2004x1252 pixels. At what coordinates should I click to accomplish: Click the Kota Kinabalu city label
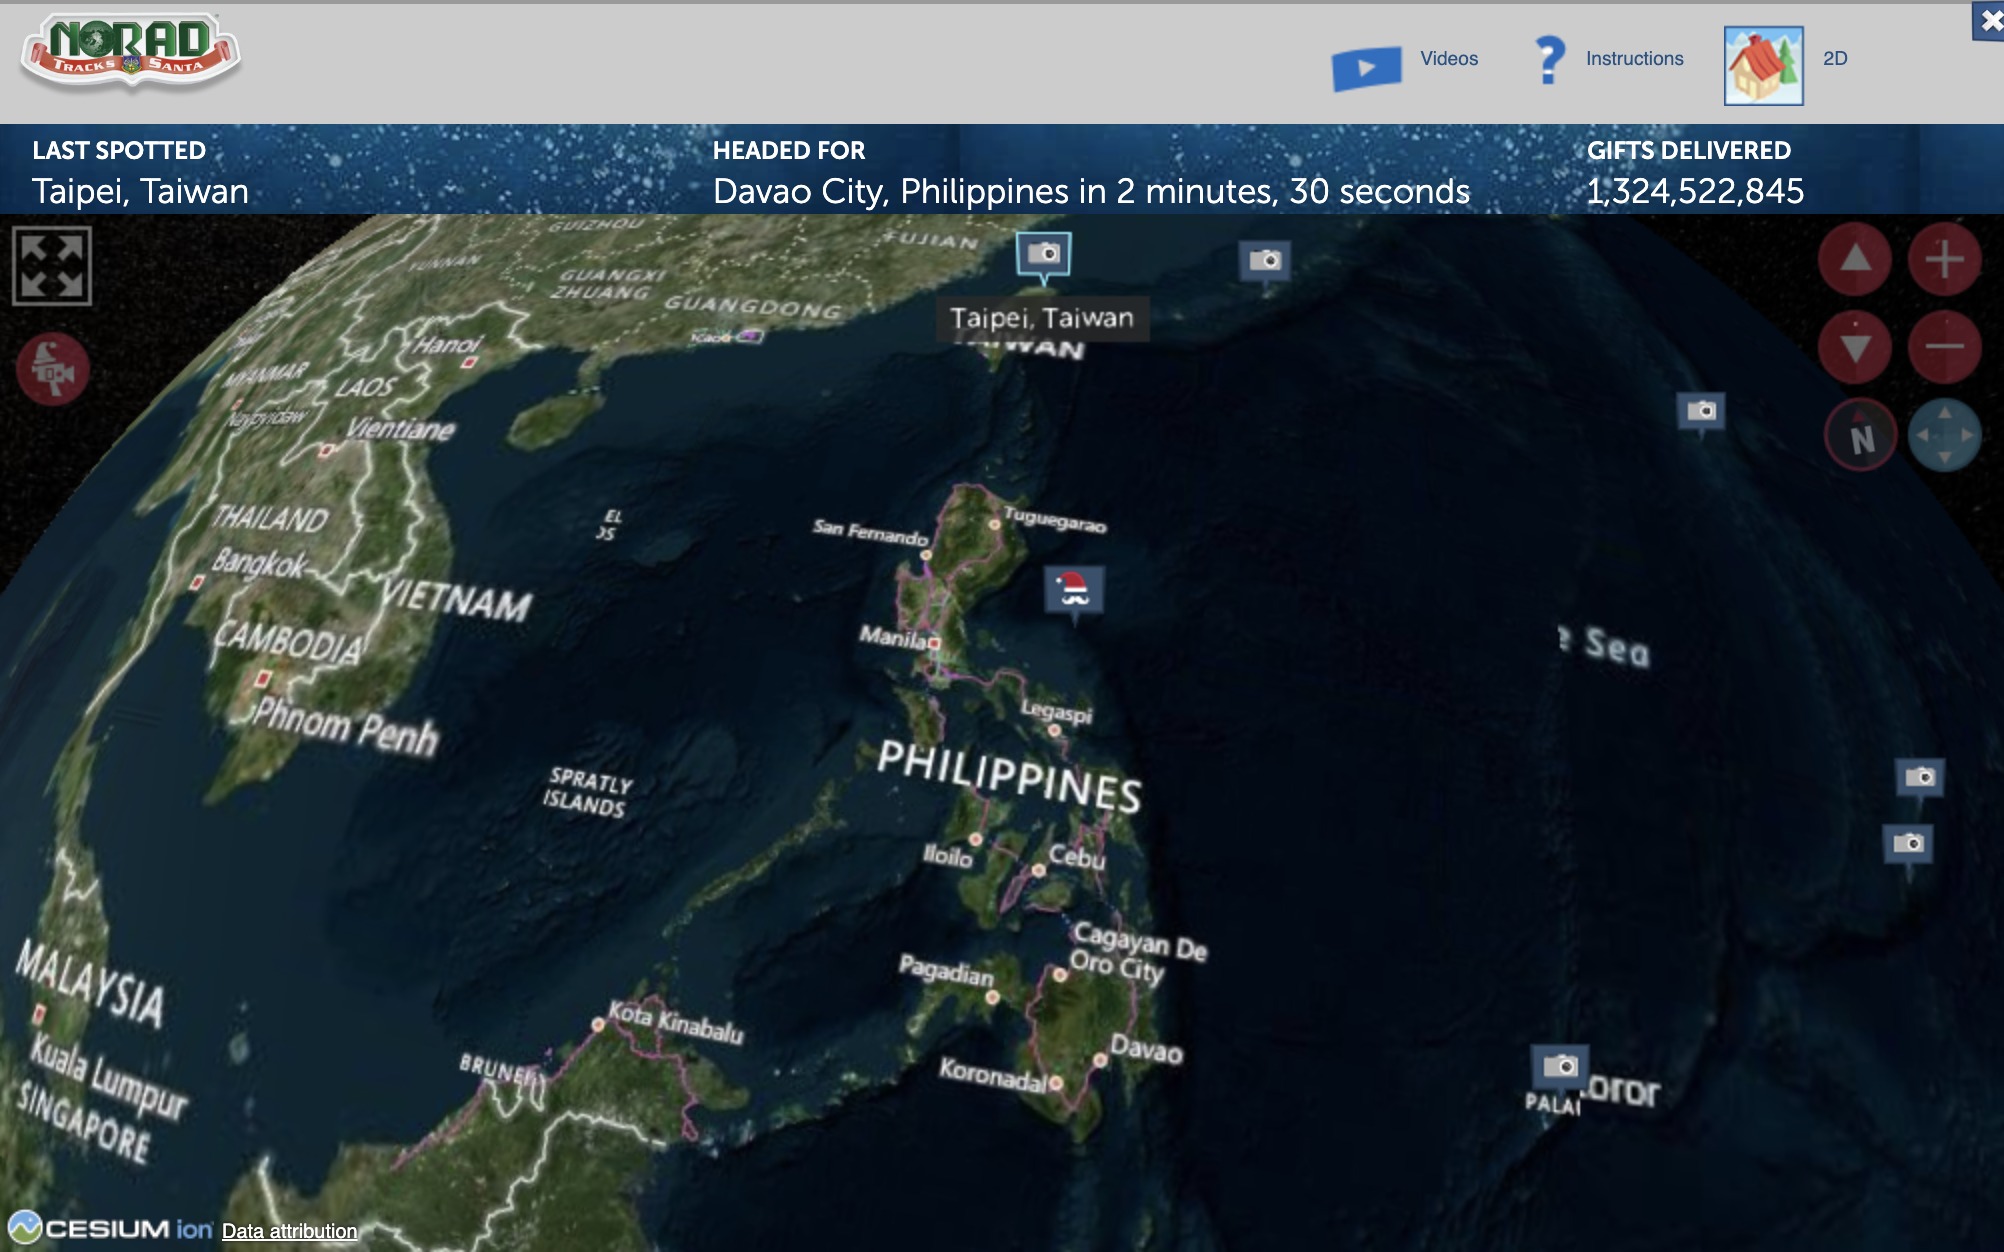point(676,1022)
